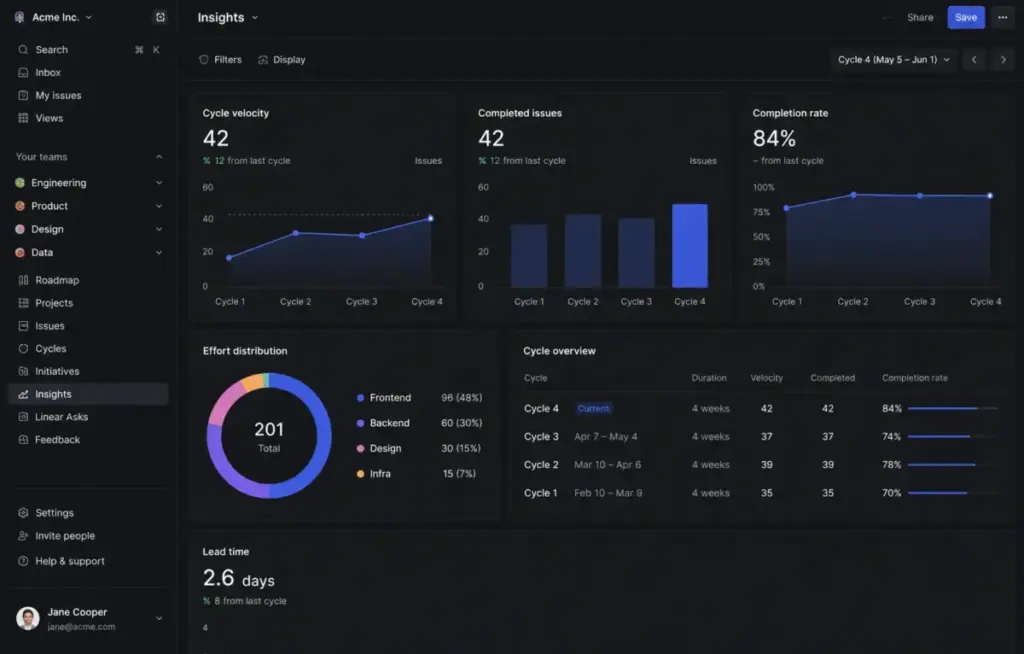The height and width of the screenshot is (654, 1024).
Task: Go to Inbox in sidebar
Action: [x=89, y=73]
